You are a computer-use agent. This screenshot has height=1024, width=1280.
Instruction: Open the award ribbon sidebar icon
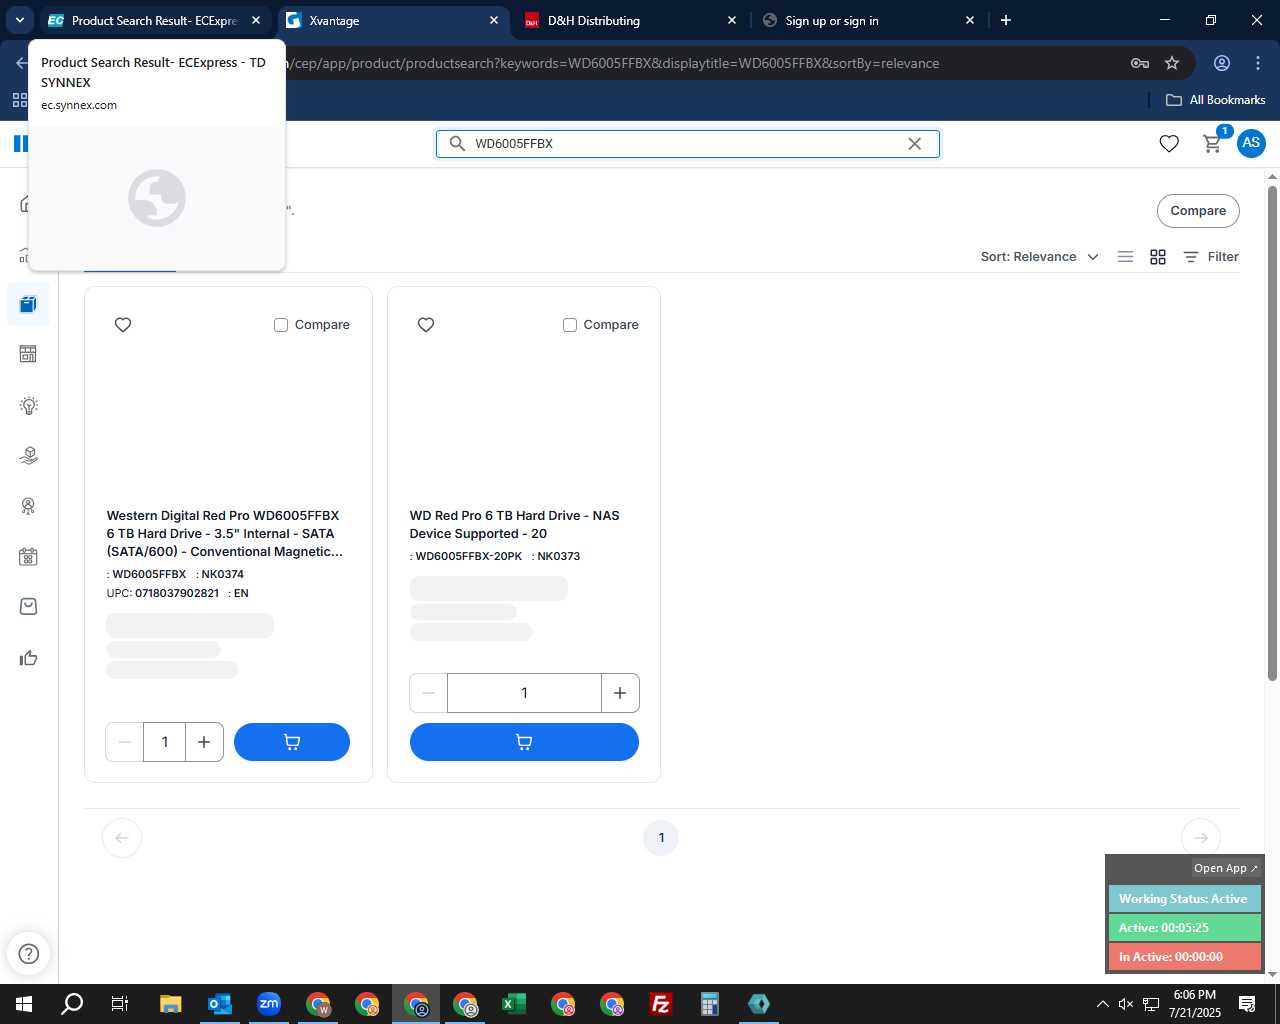tap(28, 506)
